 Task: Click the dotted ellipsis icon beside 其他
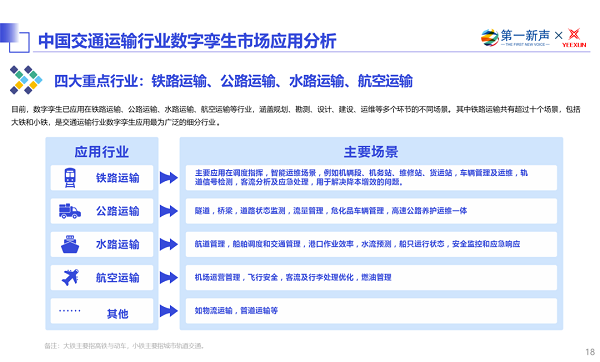click(x=70, y=310)
